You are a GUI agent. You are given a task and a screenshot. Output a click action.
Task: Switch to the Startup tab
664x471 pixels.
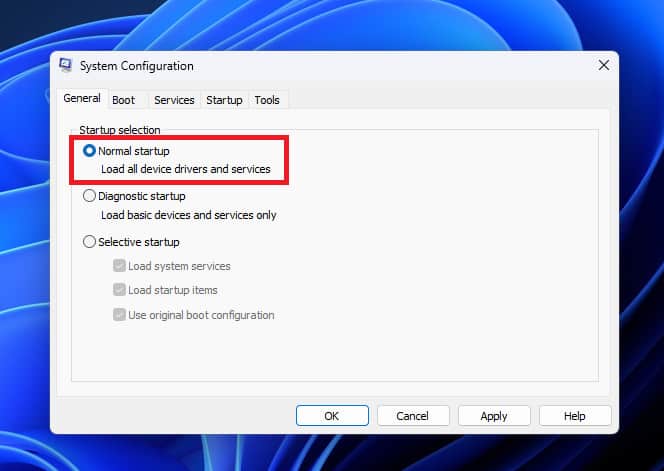coord(224,100)
